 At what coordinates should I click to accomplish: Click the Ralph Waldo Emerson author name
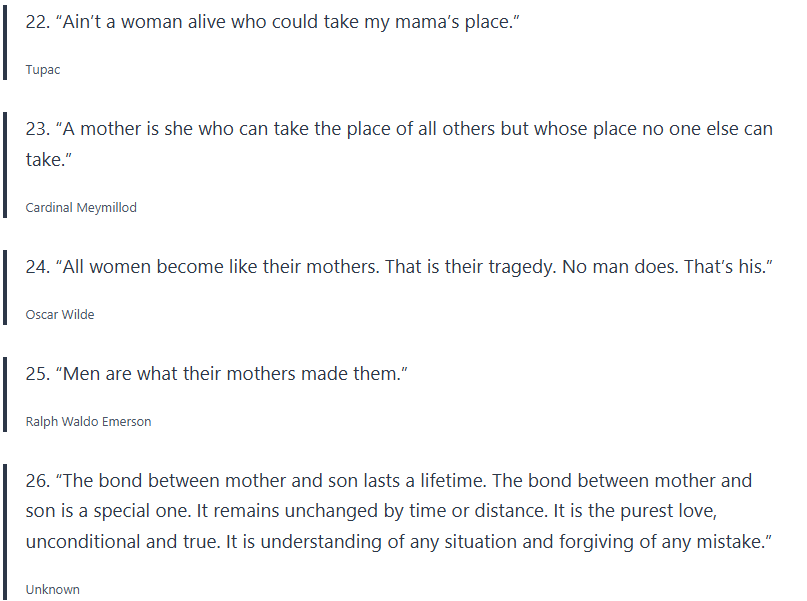pyautogui.click(x=88, y=421)
